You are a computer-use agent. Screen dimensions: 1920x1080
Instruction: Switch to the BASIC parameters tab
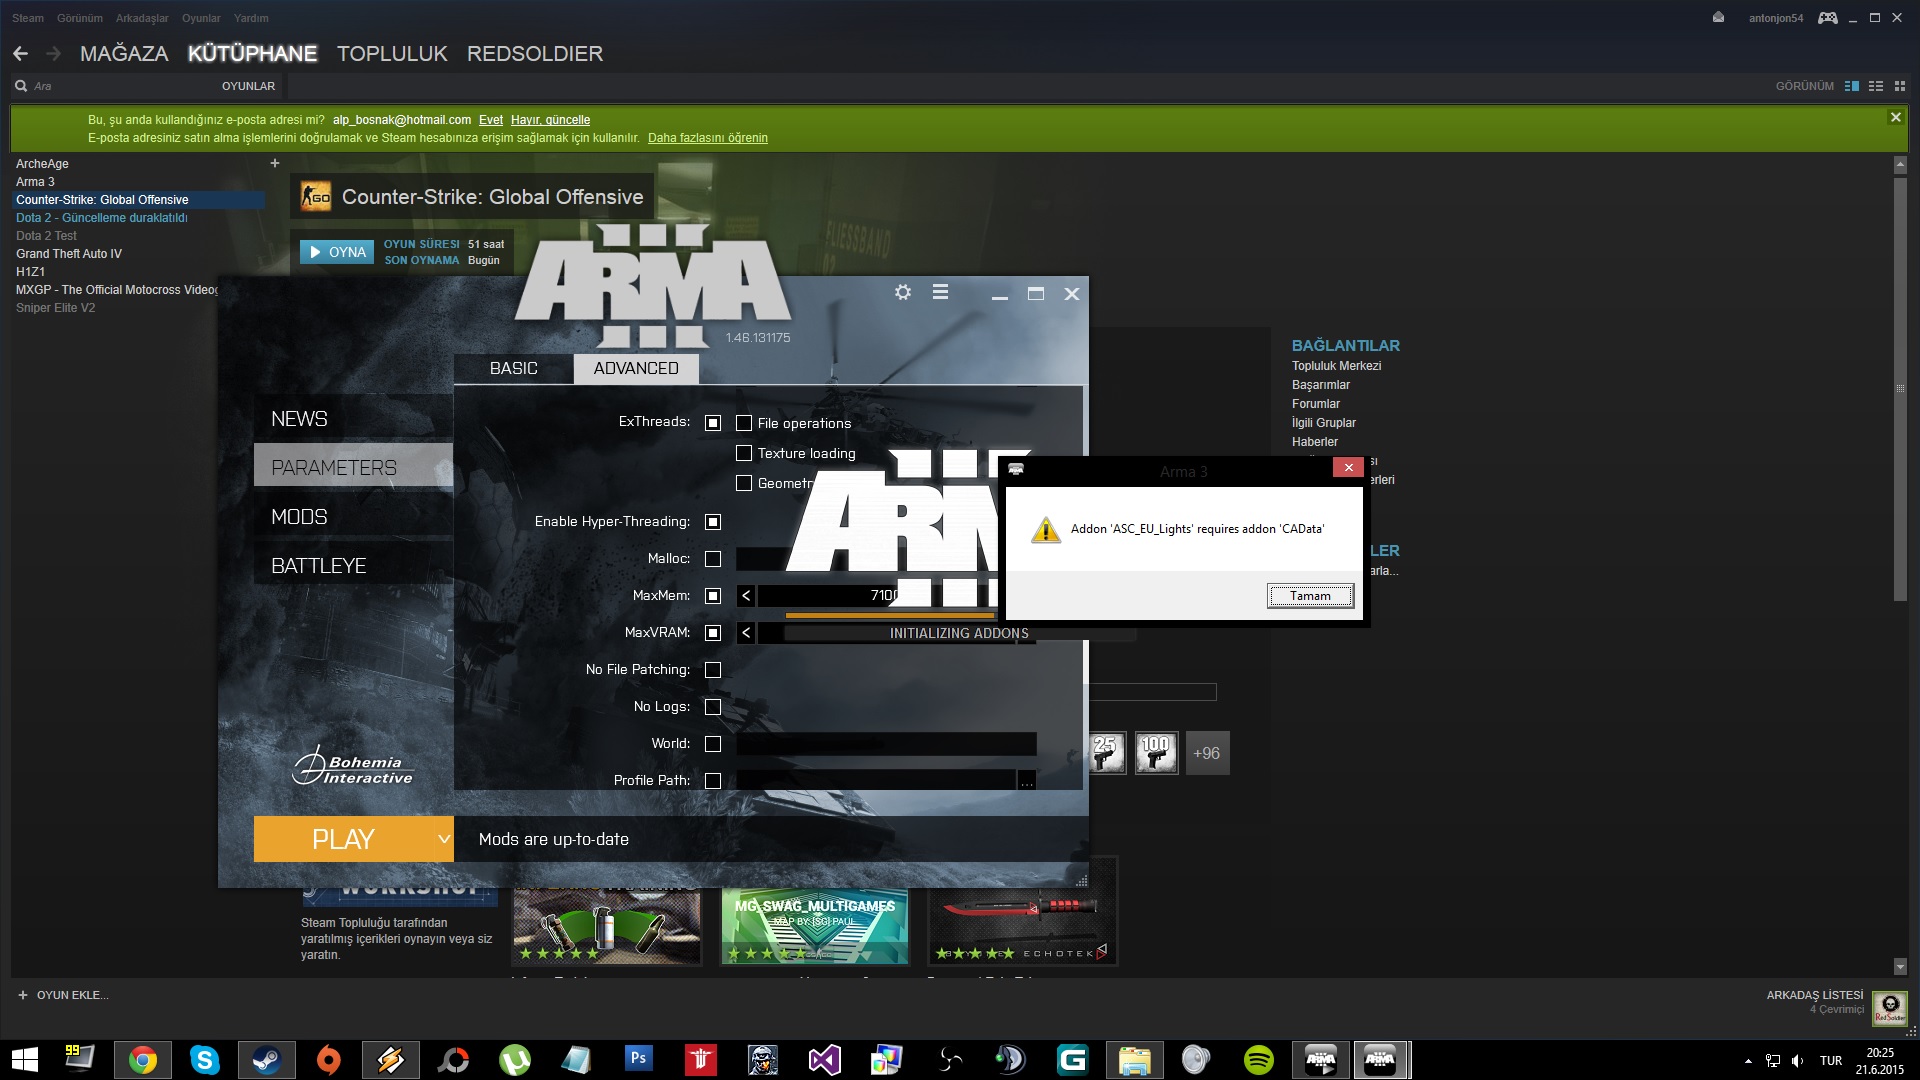[513, 368]
